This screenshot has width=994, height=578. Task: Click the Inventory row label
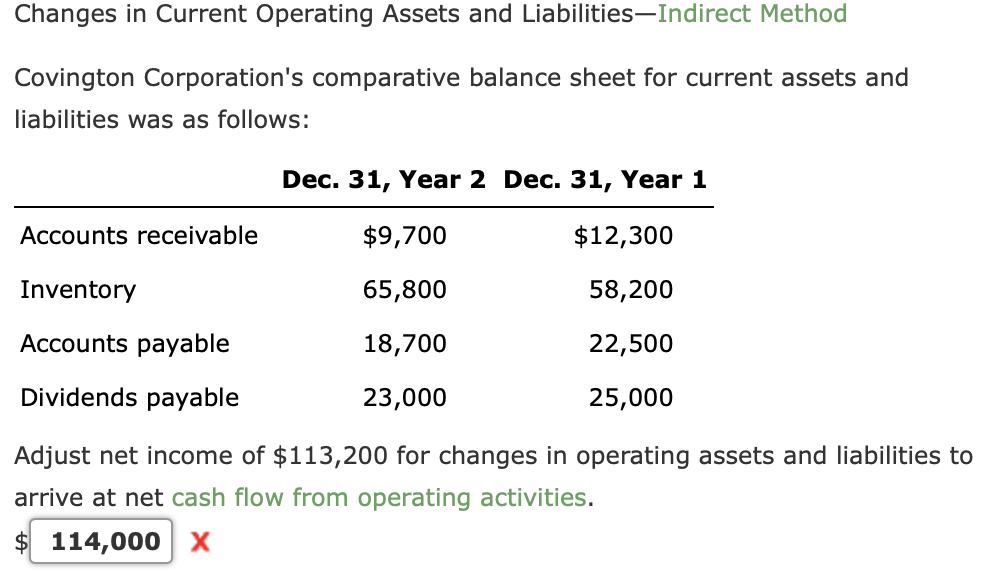pyautogui.click(x=77, y=289)
